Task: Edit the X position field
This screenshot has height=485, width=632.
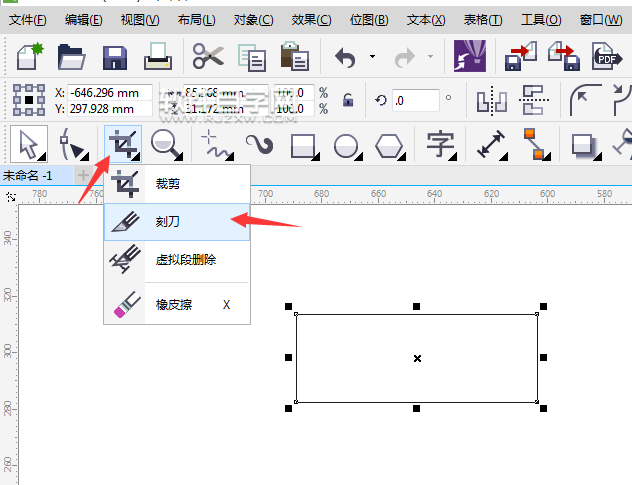Action: [109, 93]
